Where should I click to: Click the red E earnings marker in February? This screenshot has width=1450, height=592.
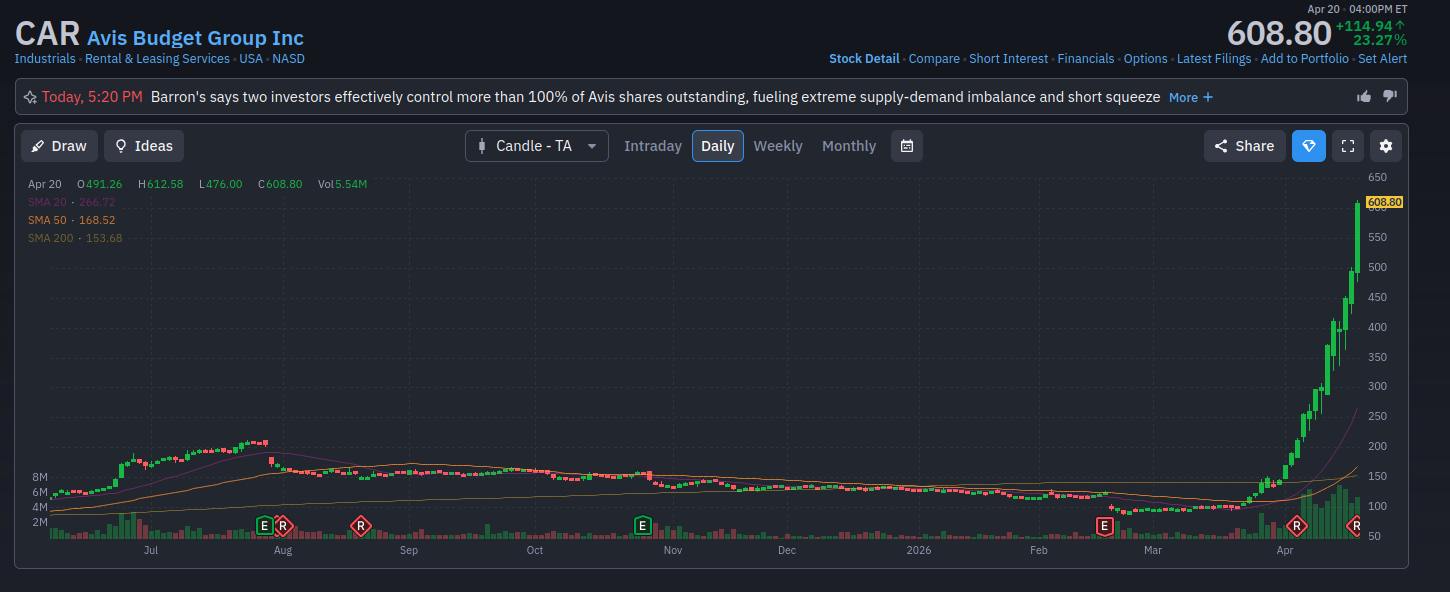pos(1105,526)
